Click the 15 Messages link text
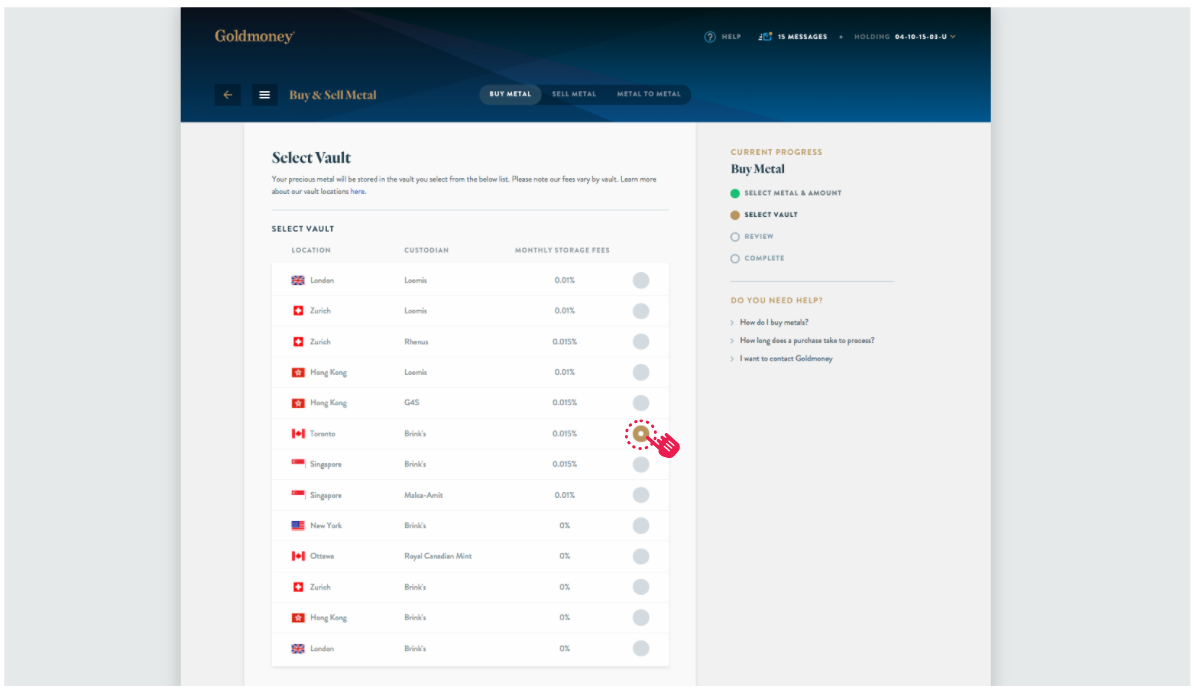1197x693 pixels. (x=802, y=37)
